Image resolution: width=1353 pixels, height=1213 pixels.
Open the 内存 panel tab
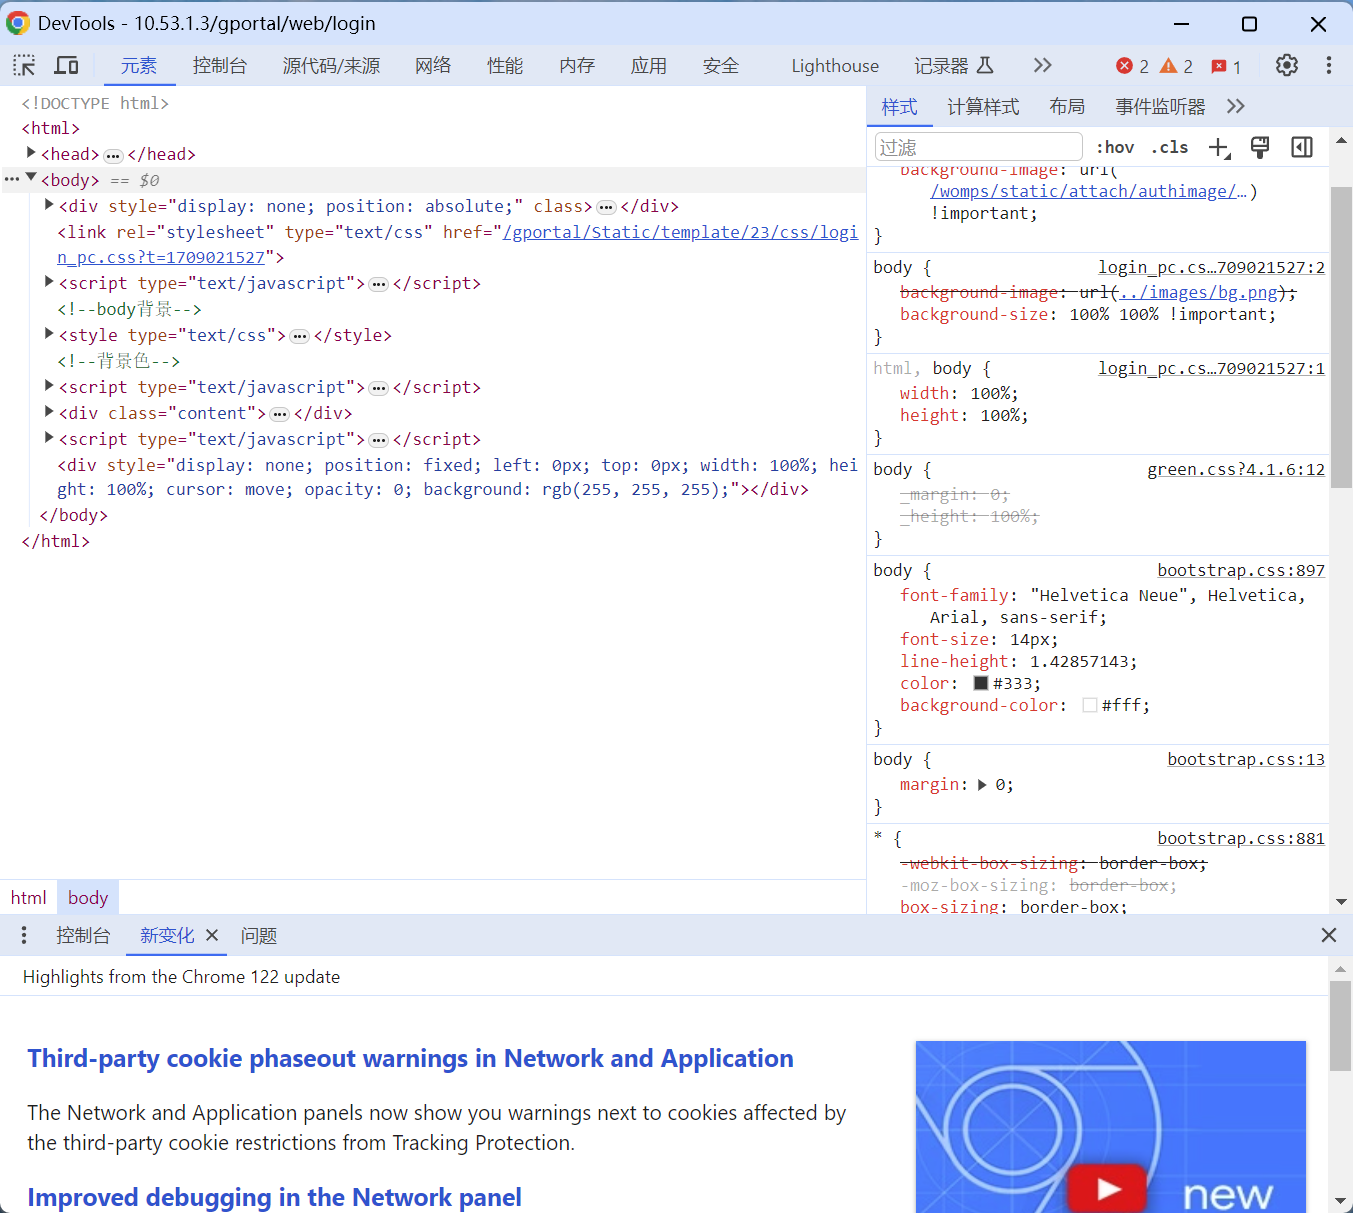[577, 66]
